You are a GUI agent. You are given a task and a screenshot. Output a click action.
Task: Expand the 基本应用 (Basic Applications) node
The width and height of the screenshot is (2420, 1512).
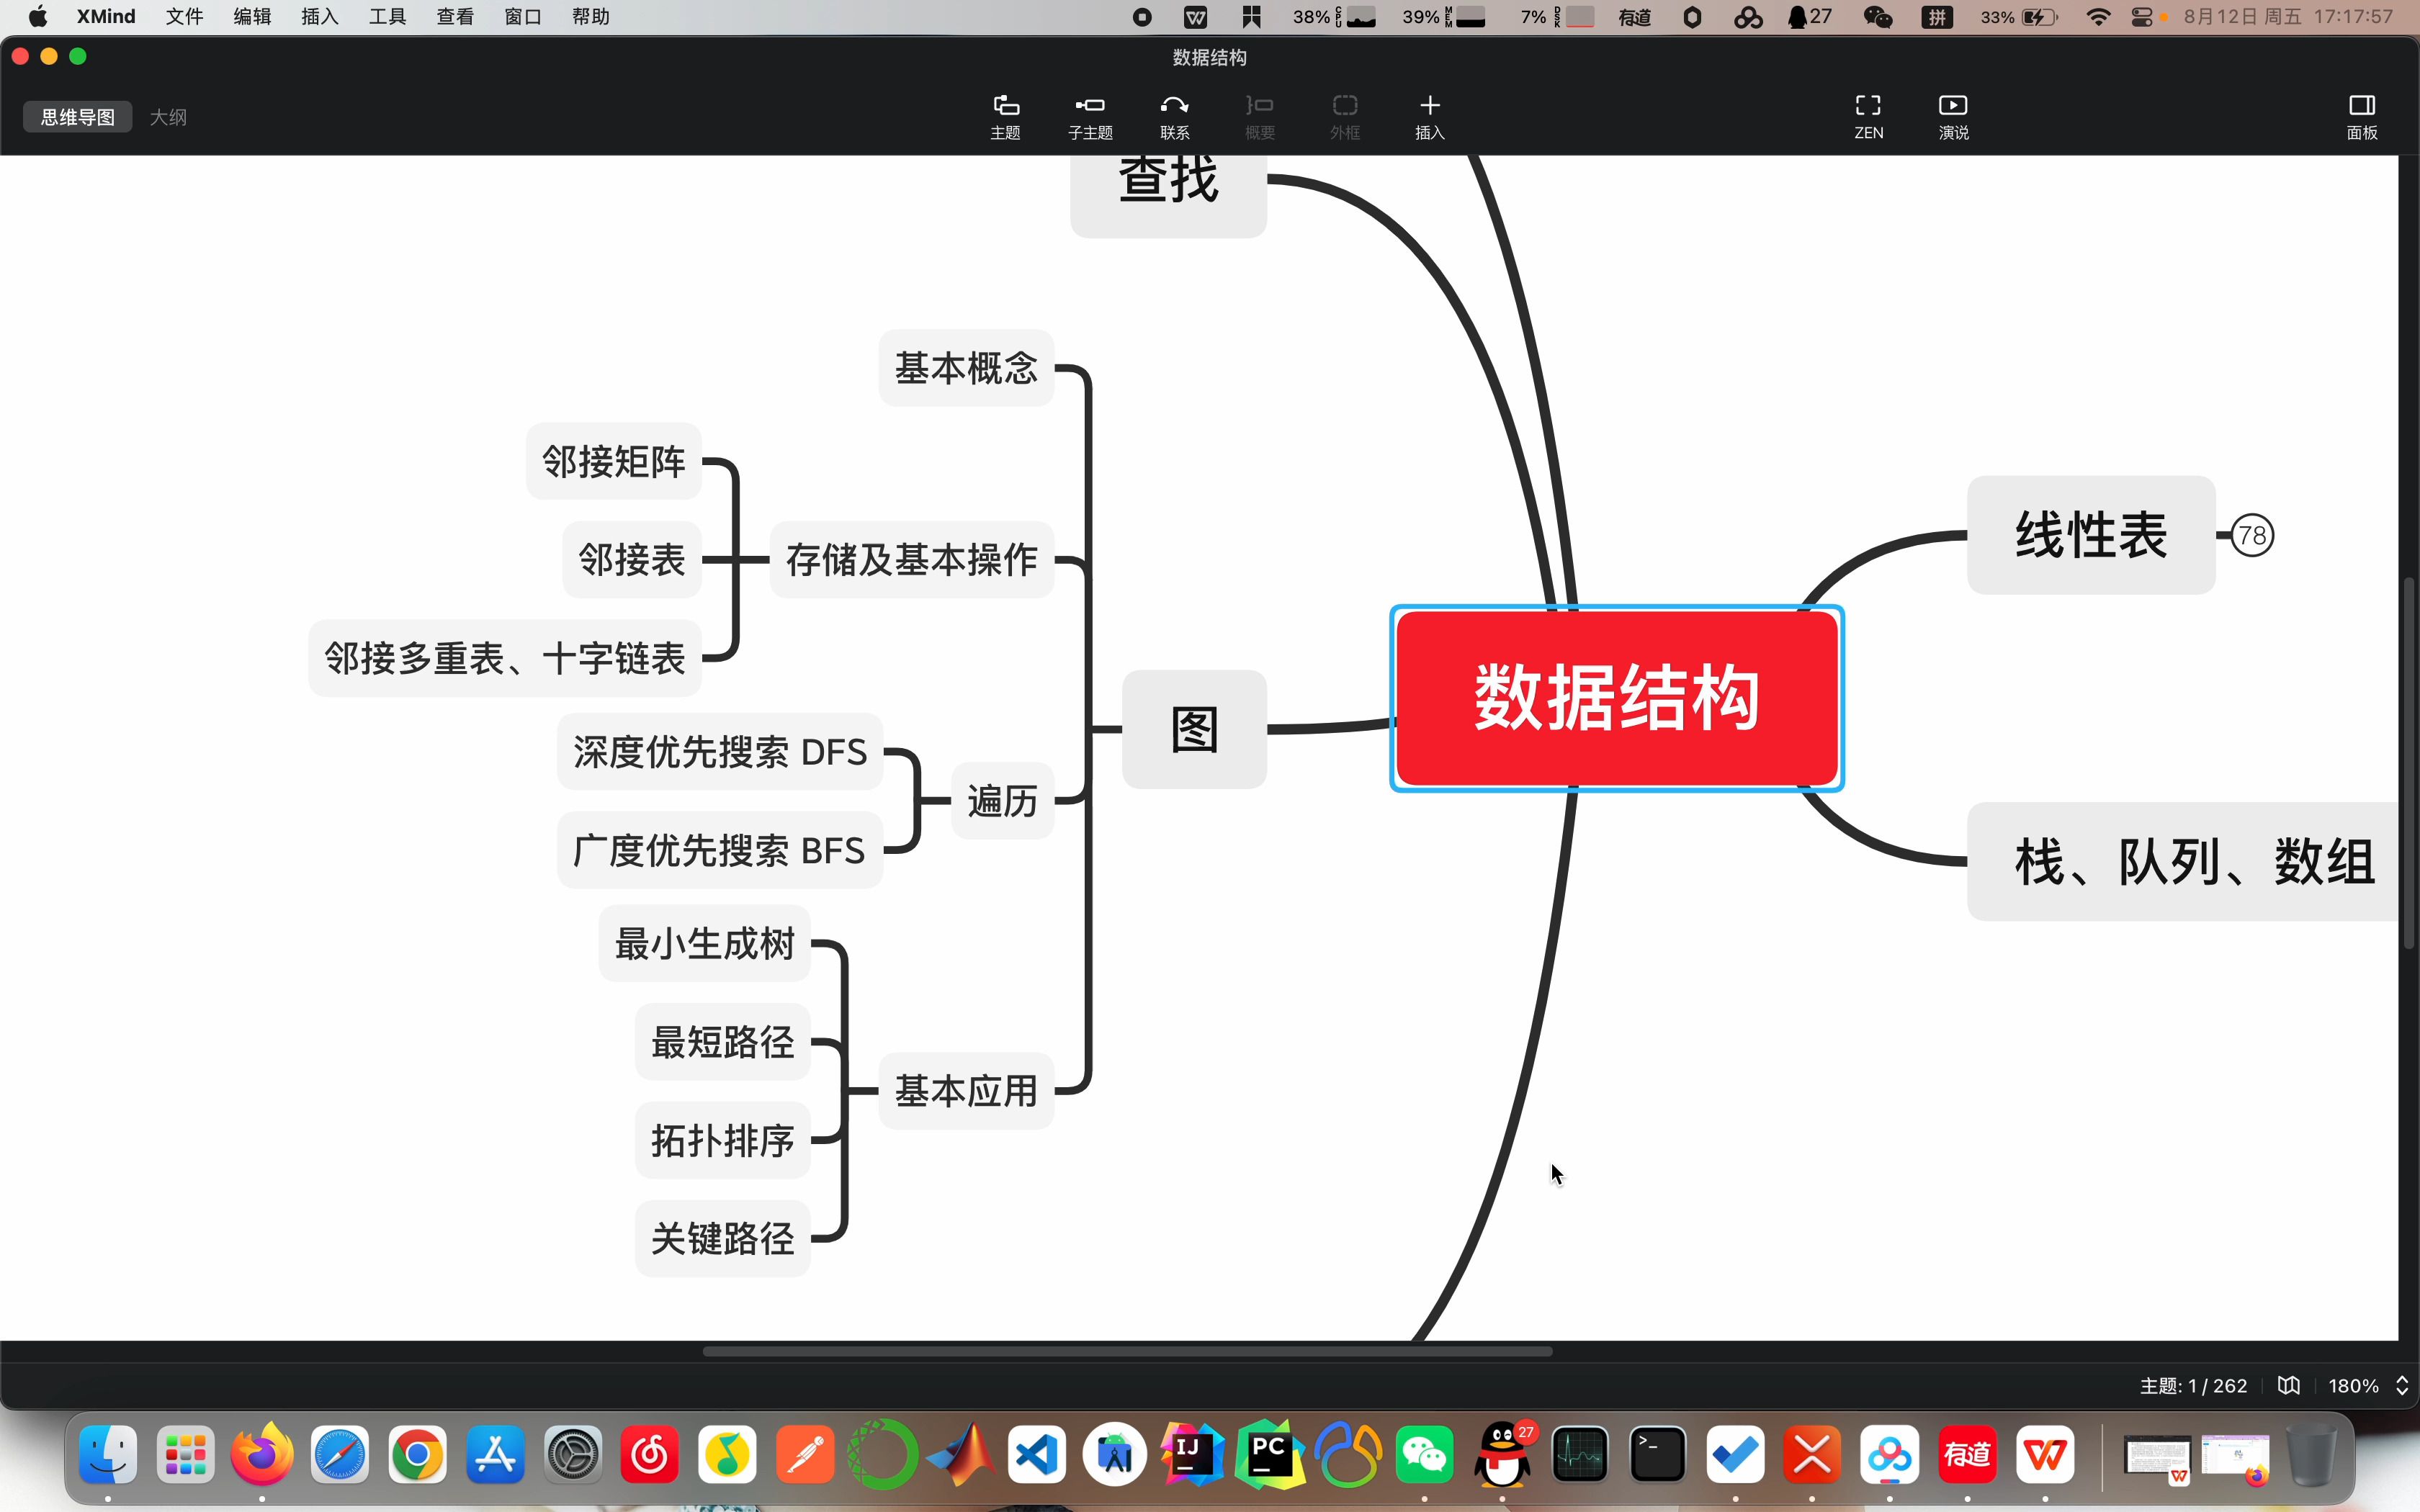click(964, 1089)
